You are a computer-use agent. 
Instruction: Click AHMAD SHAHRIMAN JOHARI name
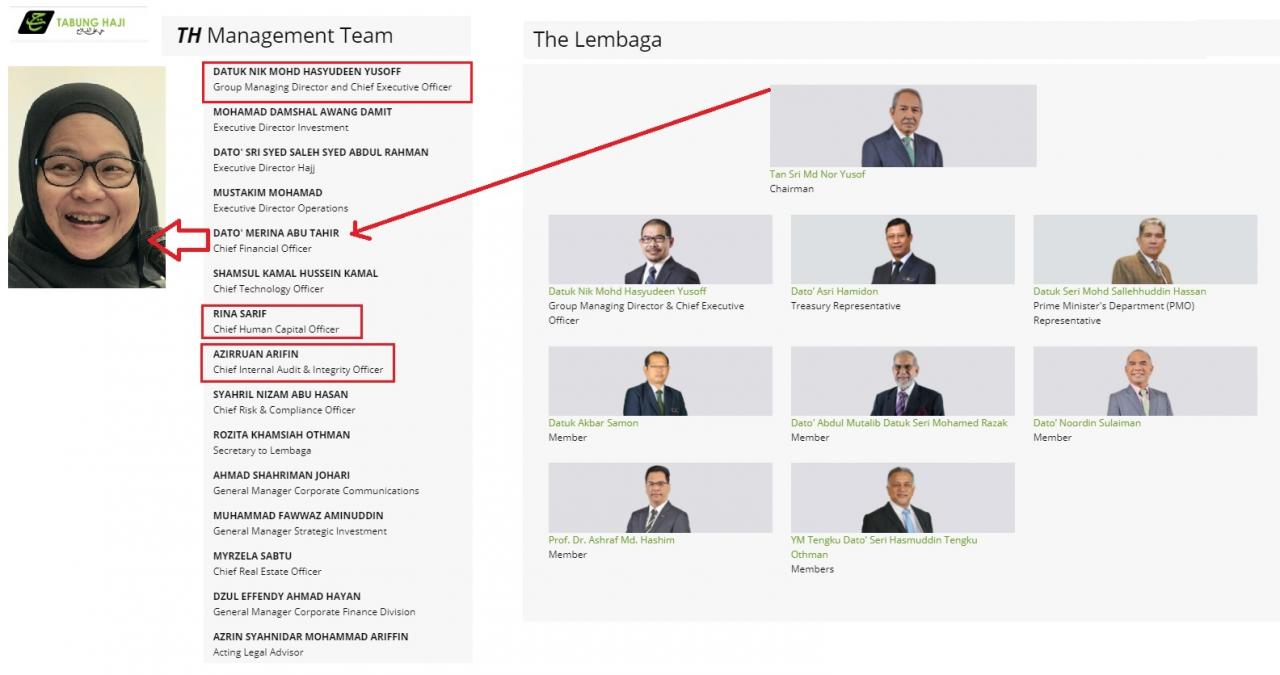[281, 475]
